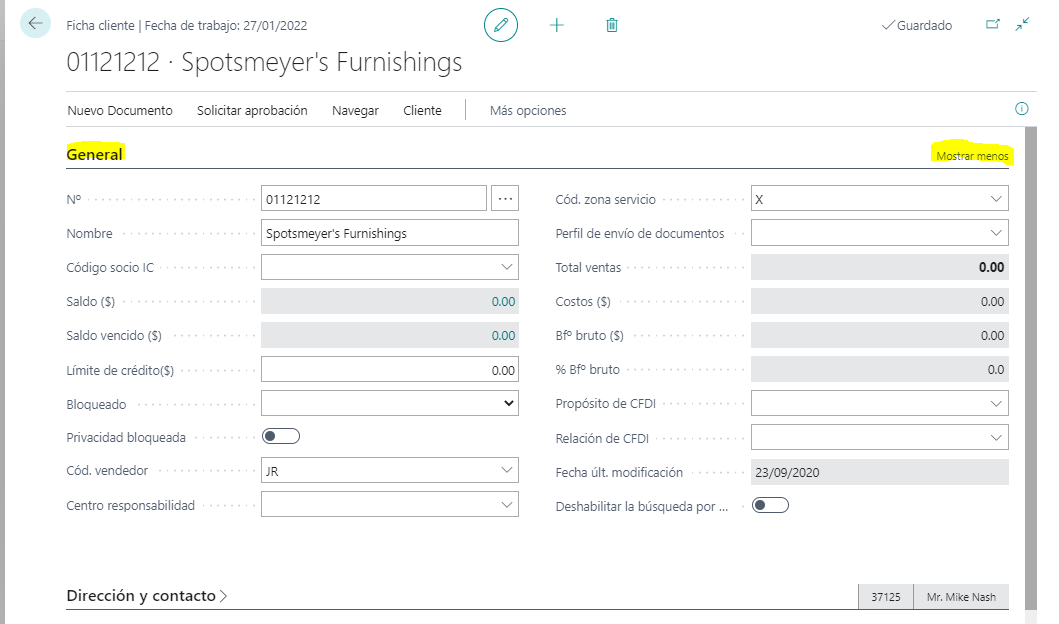Show the info FactBox icon
The height and width of the screenshot is (624, 1059).
click(1022, 109)
